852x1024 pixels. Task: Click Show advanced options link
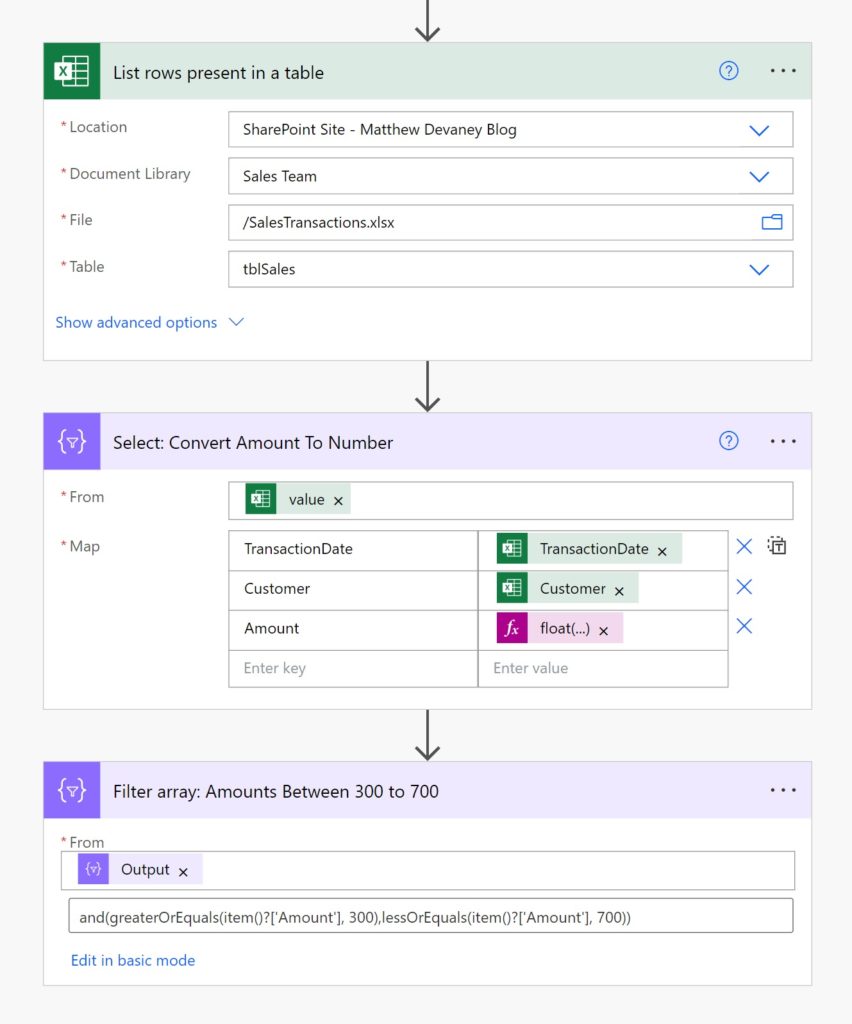click(136, 323)
